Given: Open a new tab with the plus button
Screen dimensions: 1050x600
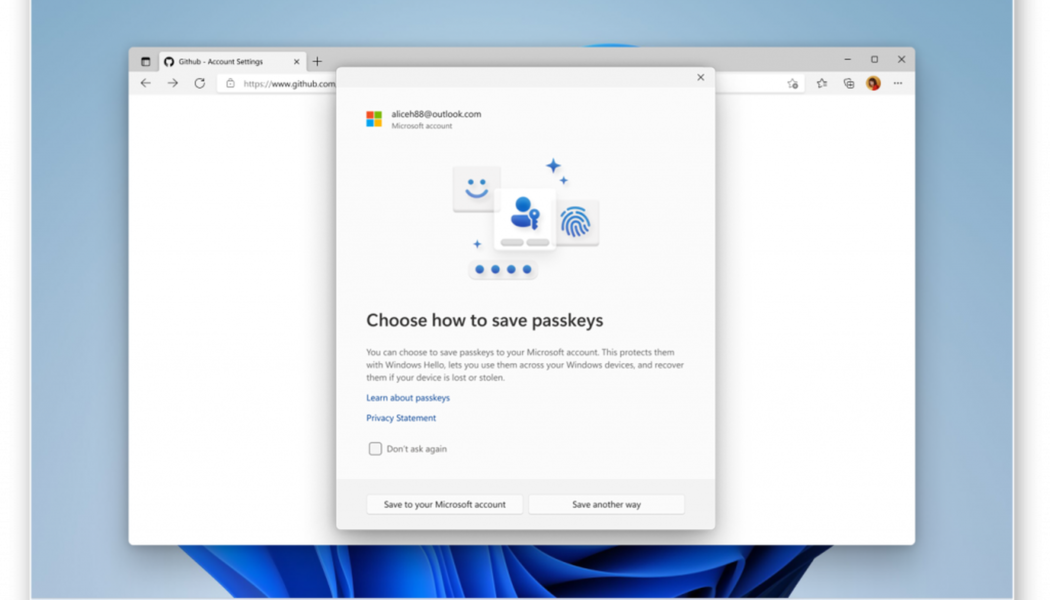Looking at the screenshot, I should tap(317, 61).
